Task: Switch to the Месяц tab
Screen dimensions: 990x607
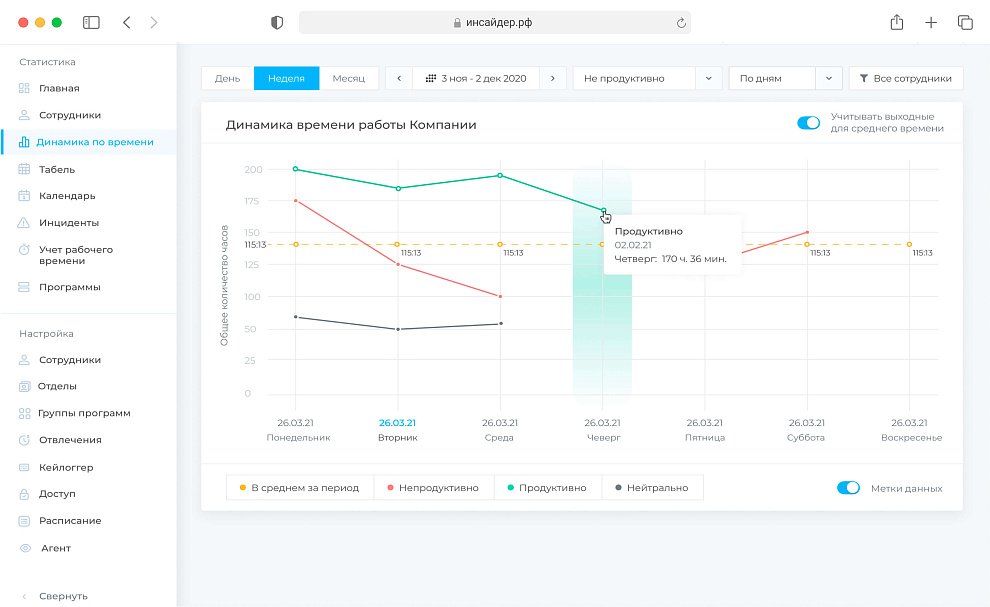Action: click(349, 78)
